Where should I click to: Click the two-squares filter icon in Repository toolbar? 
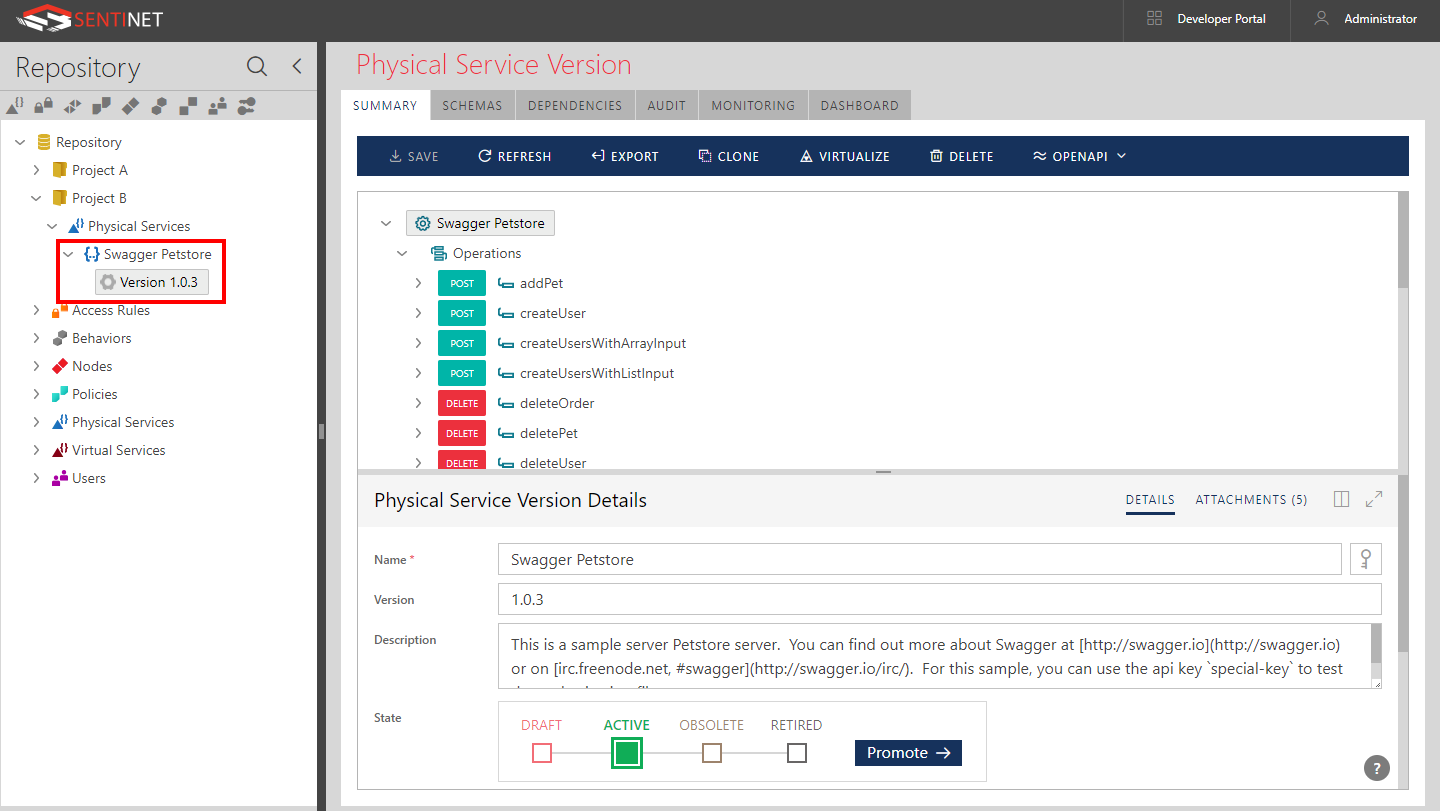tap(189, 104)
